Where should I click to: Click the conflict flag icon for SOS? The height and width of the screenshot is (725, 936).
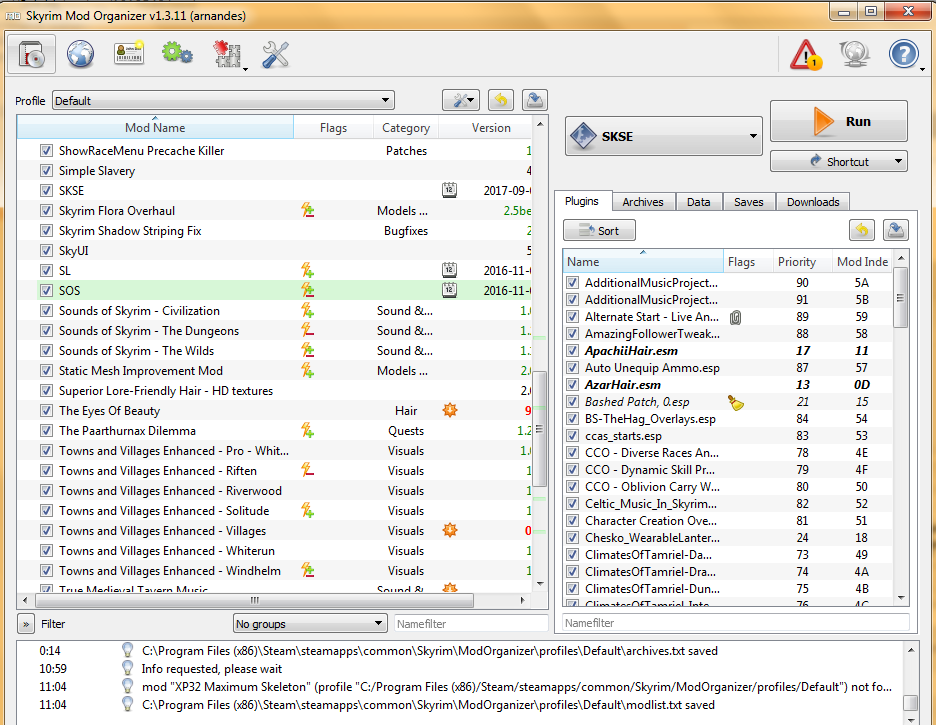(x=307, y=290)
